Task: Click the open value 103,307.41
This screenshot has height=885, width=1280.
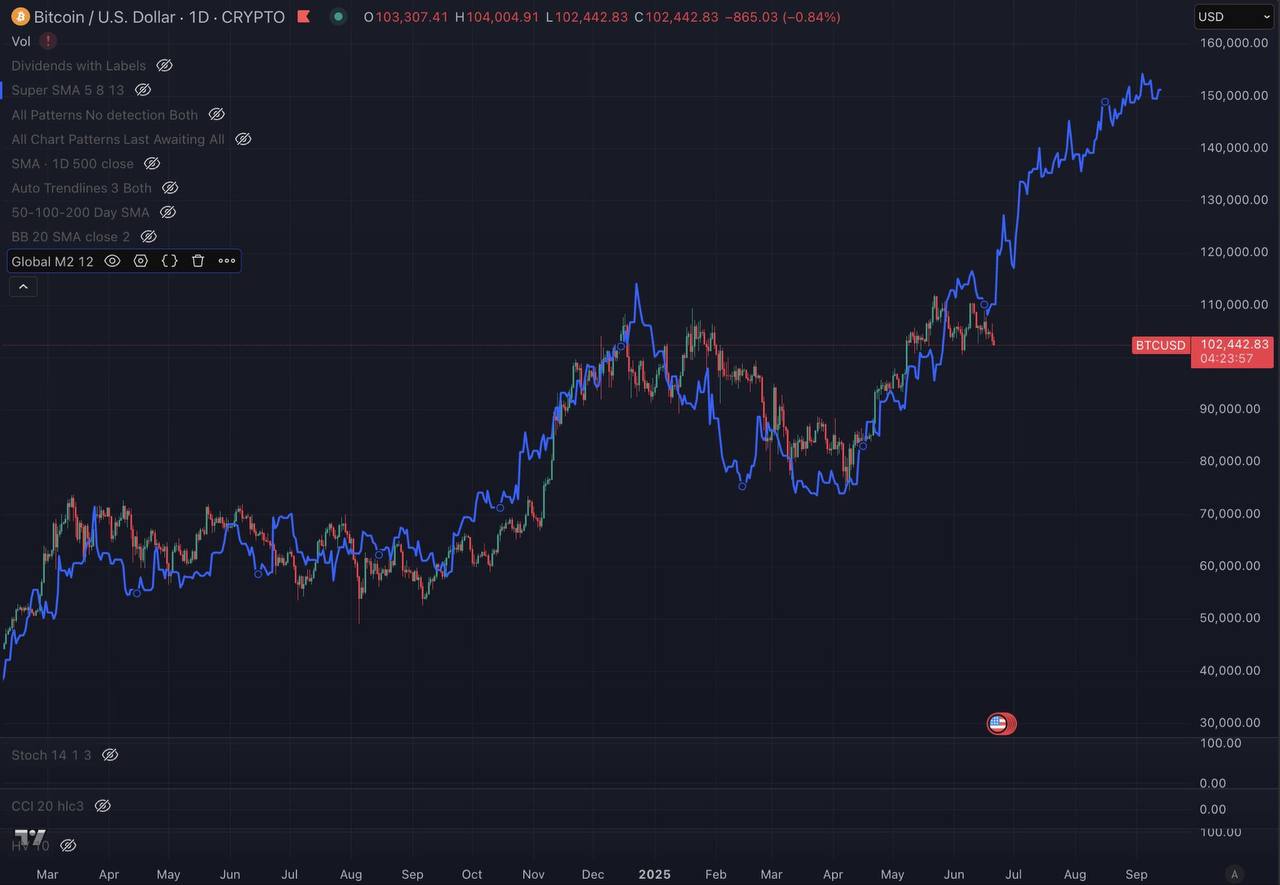Action: coord(412,17)
